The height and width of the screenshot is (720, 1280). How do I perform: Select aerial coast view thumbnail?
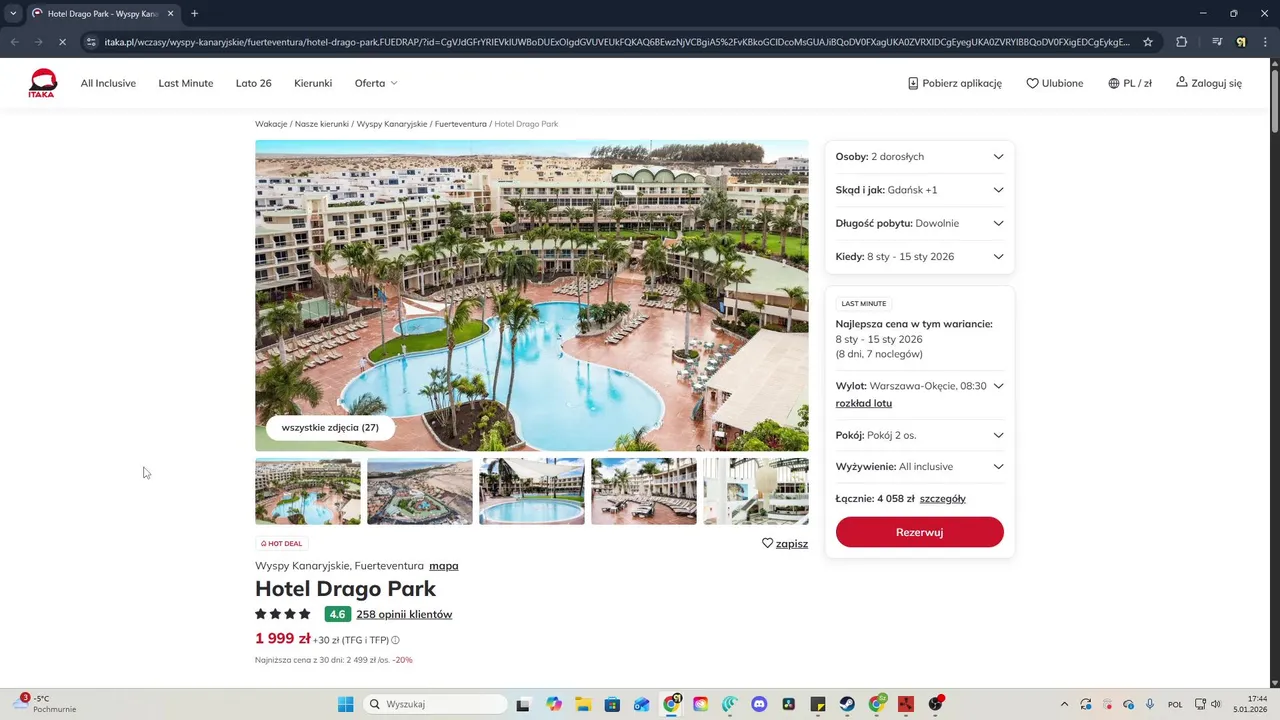[x=420, y=491]
